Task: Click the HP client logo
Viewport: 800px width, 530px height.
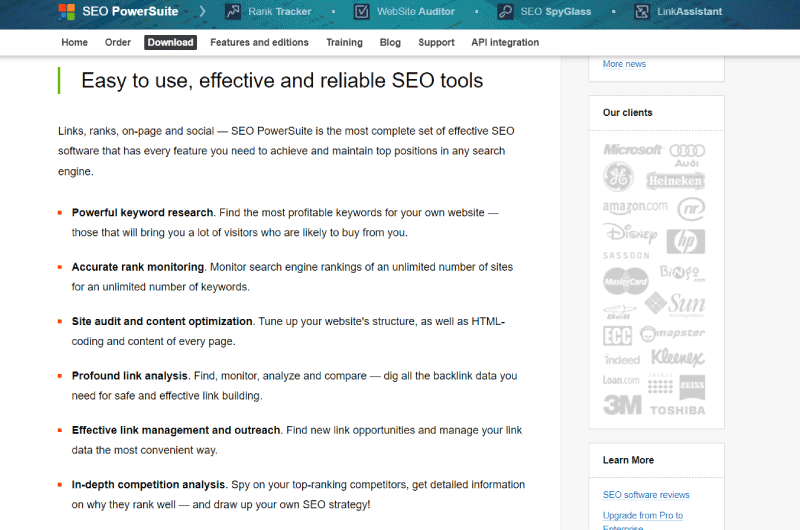Action: click(686, 241)
